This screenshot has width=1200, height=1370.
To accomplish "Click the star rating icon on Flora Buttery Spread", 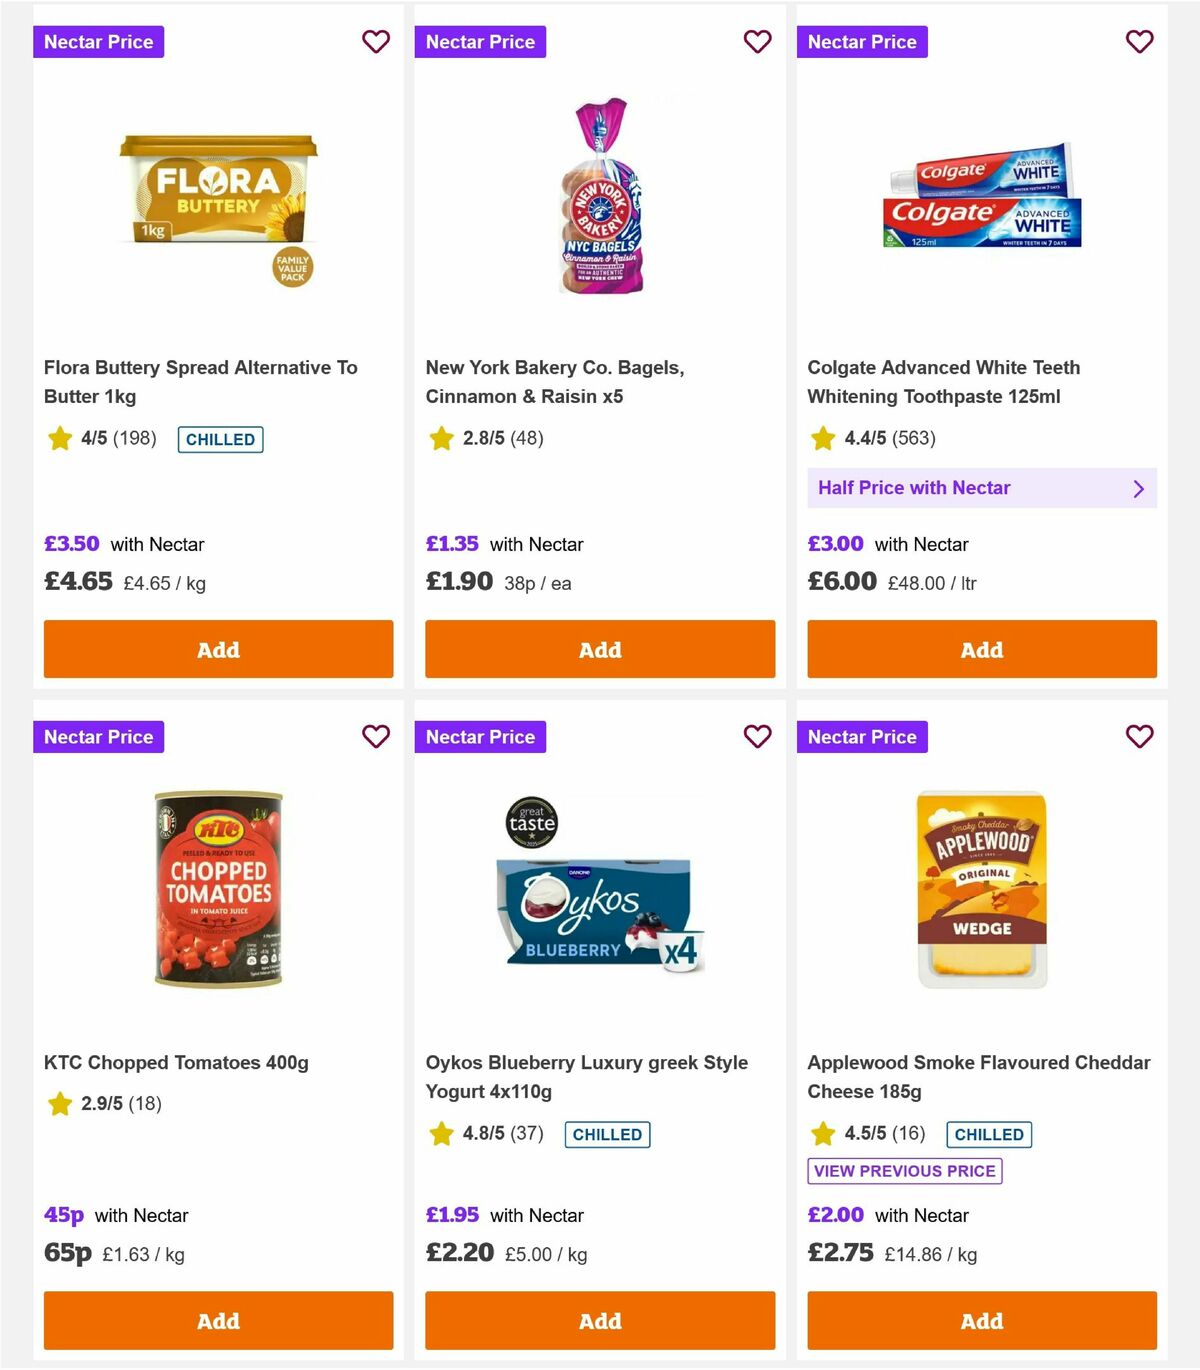I will (59, 438).
